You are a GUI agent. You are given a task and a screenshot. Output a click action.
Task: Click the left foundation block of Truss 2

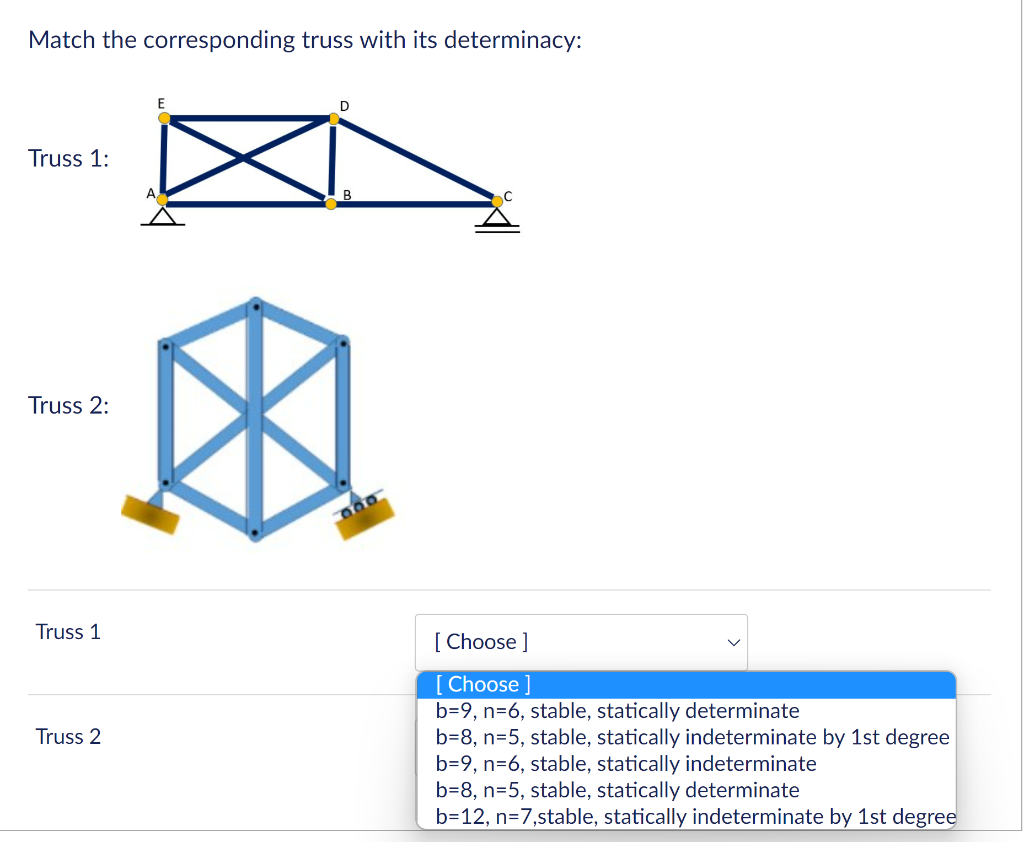[150, 514]
